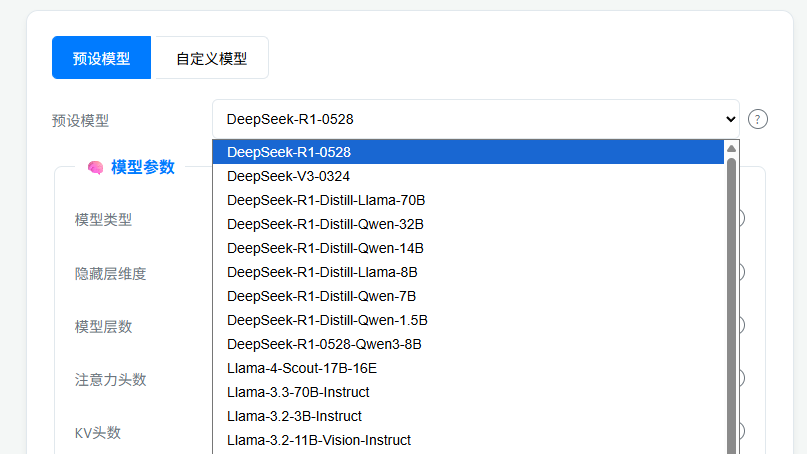
Task: Click the KV头数 label
Action: (x=98, y=433)
